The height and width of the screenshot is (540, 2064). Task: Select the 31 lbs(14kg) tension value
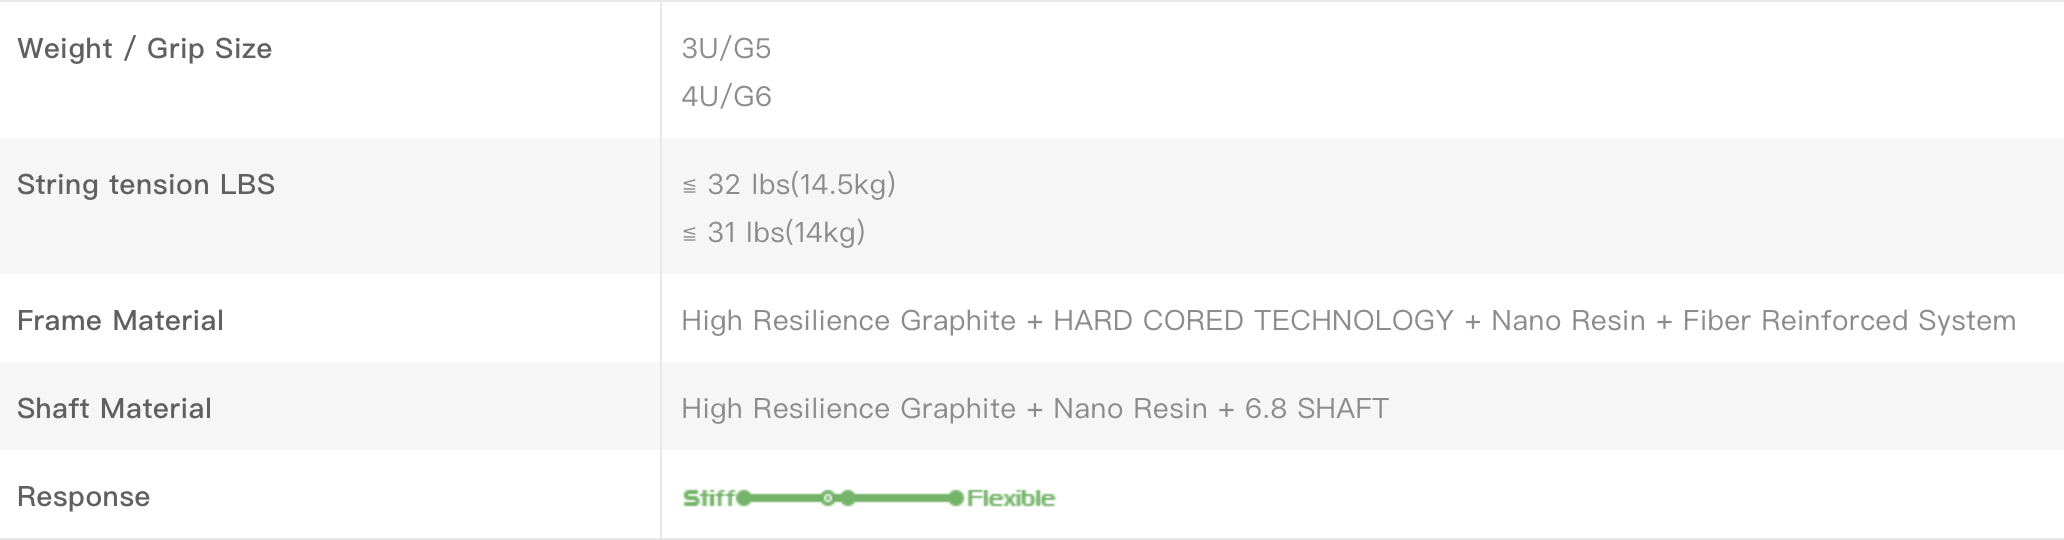click(x=774, y=233)
